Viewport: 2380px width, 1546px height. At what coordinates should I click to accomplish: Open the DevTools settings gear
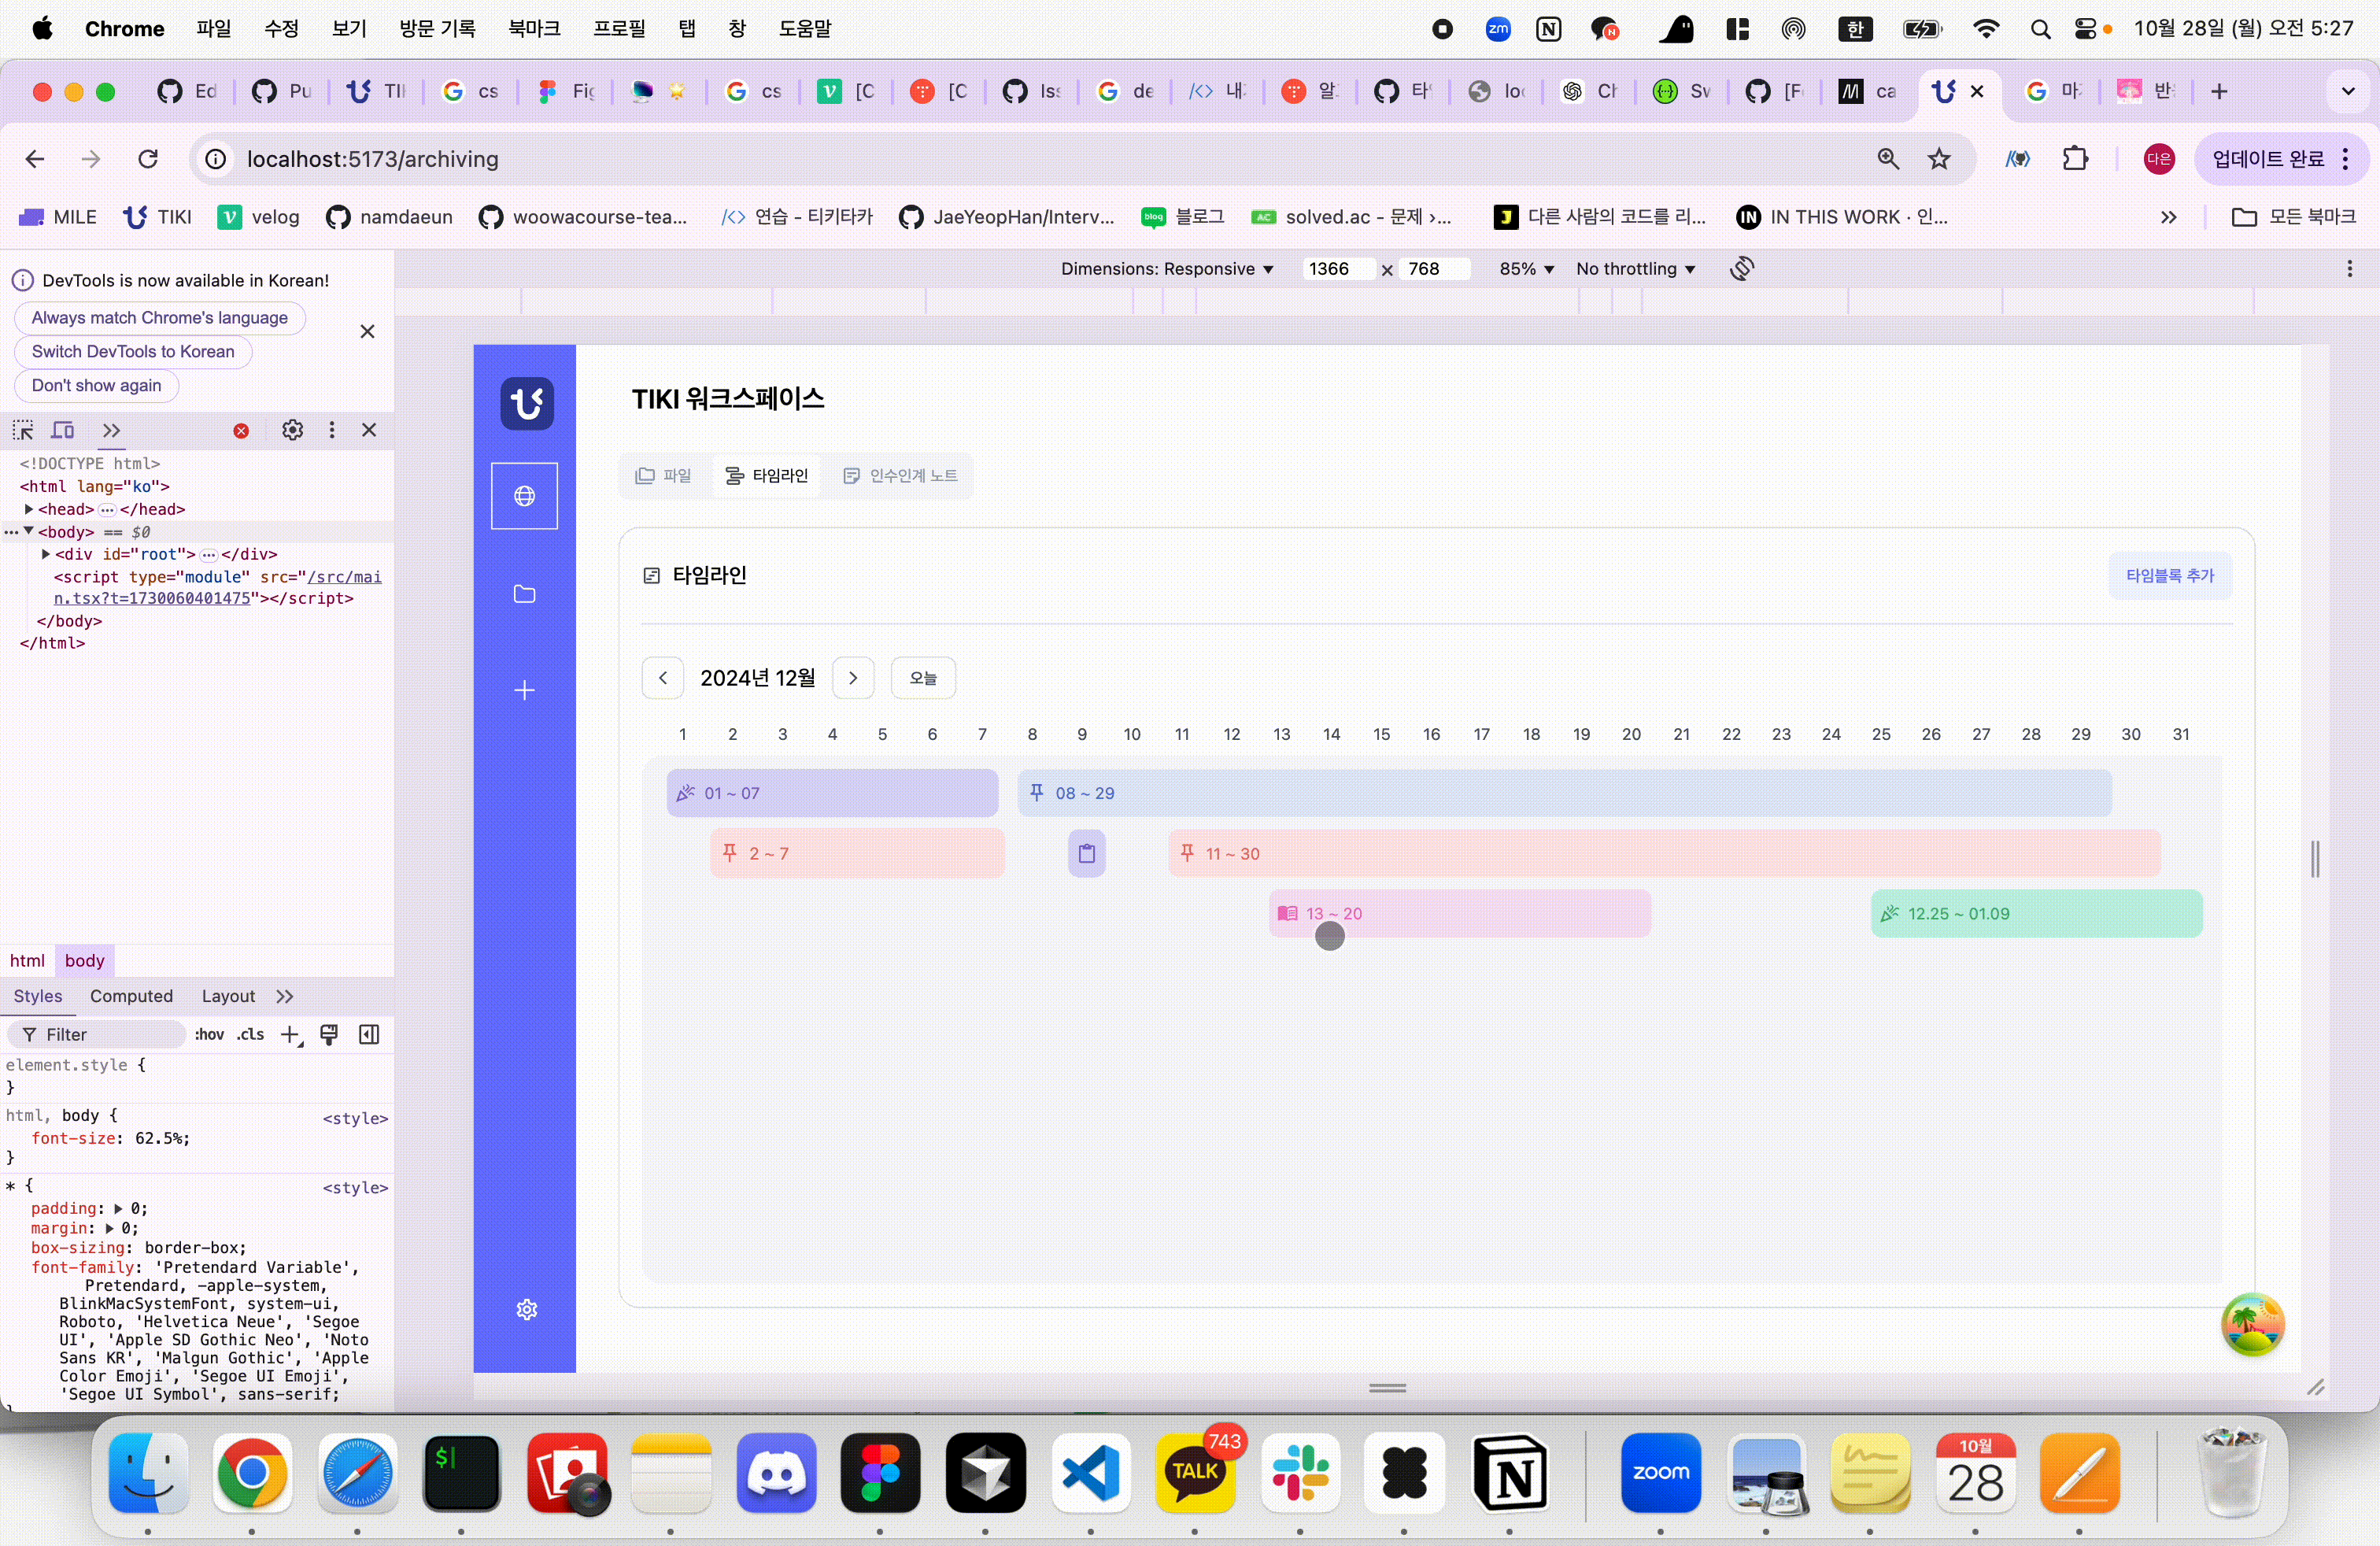[x=292, y=430]
